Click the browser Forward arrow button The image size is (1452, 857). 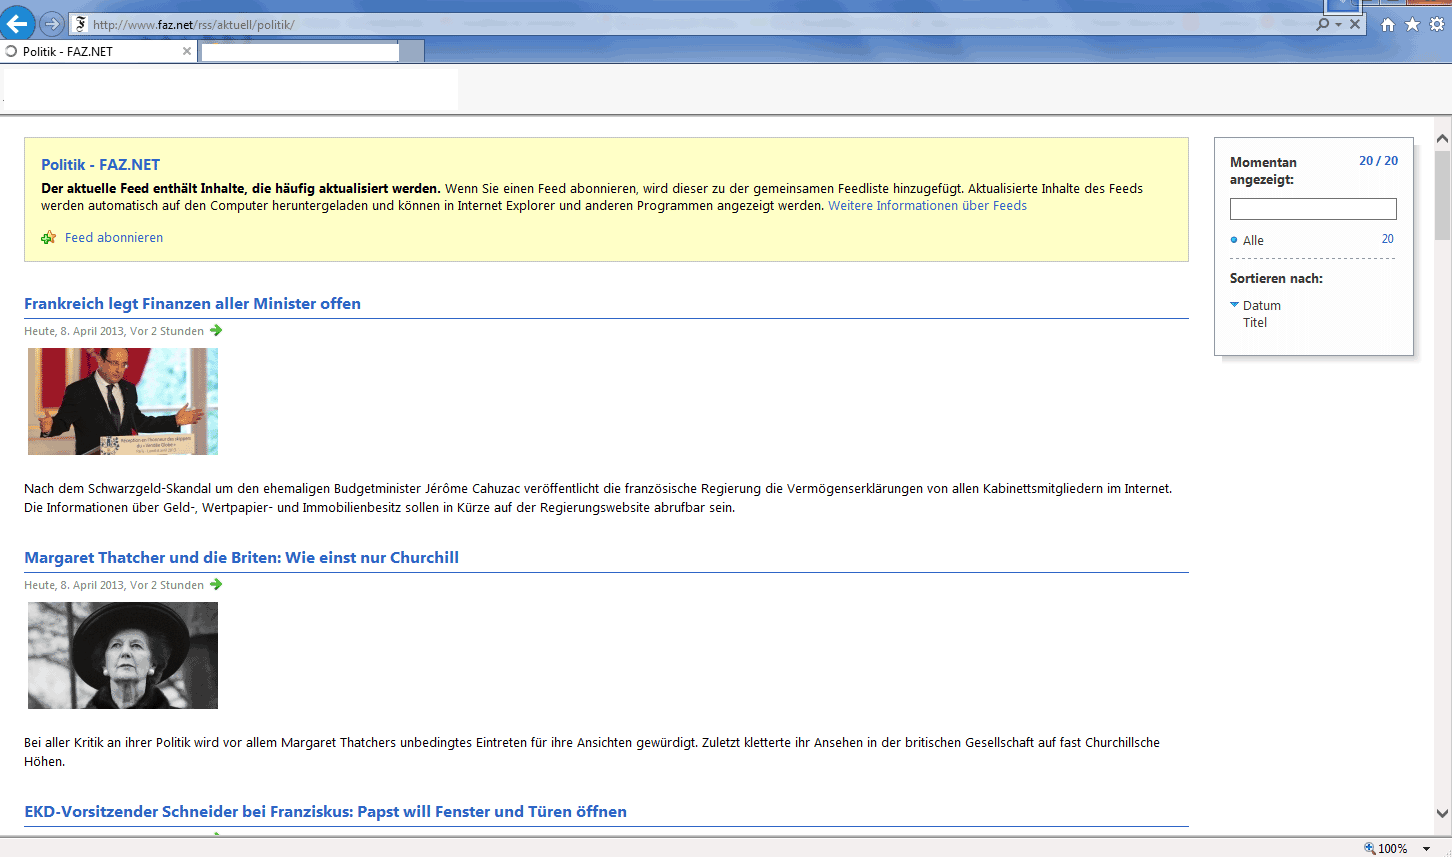click(x=52, y=24)
